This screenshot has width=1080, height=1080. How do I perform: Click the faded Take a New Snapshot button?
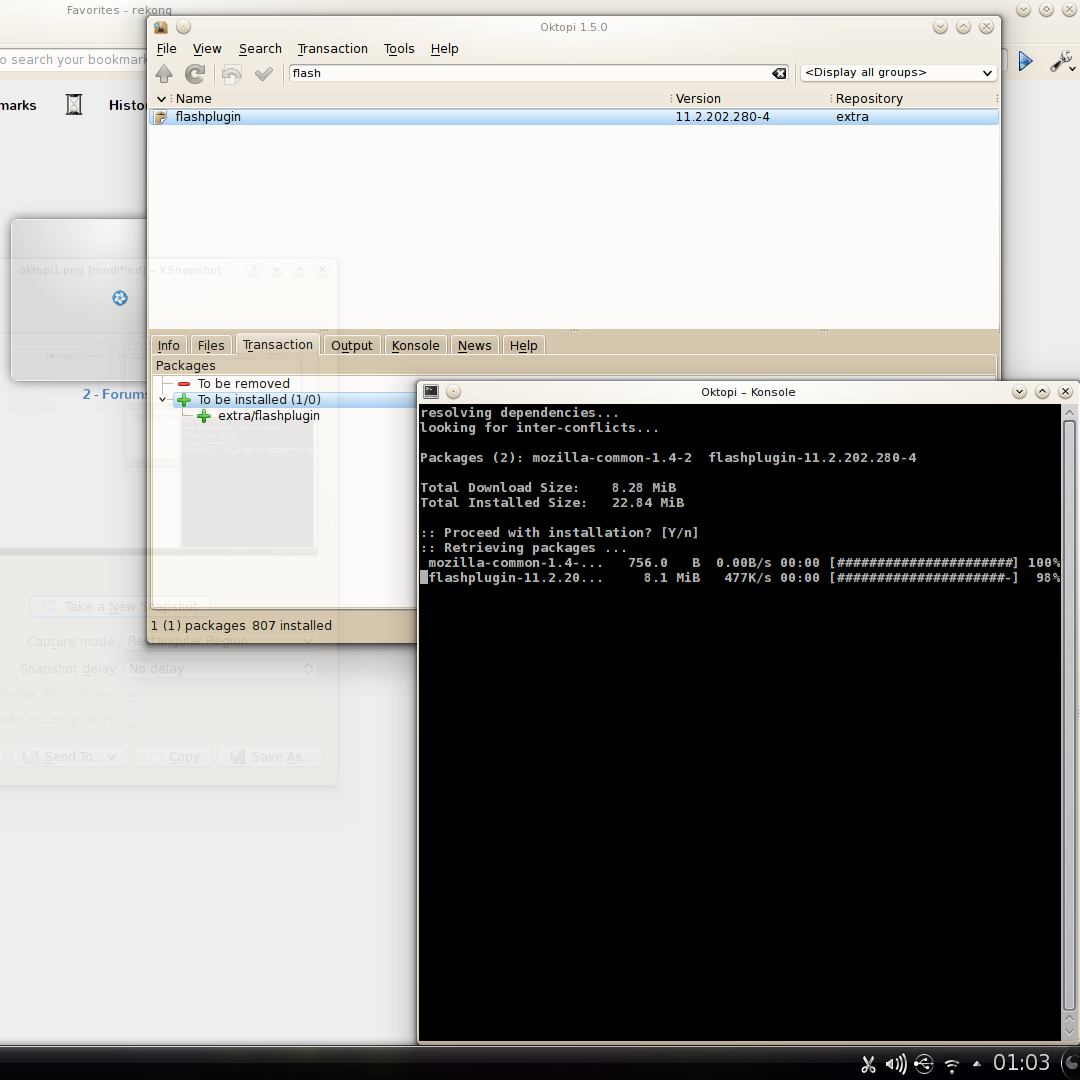click(120, 606)
